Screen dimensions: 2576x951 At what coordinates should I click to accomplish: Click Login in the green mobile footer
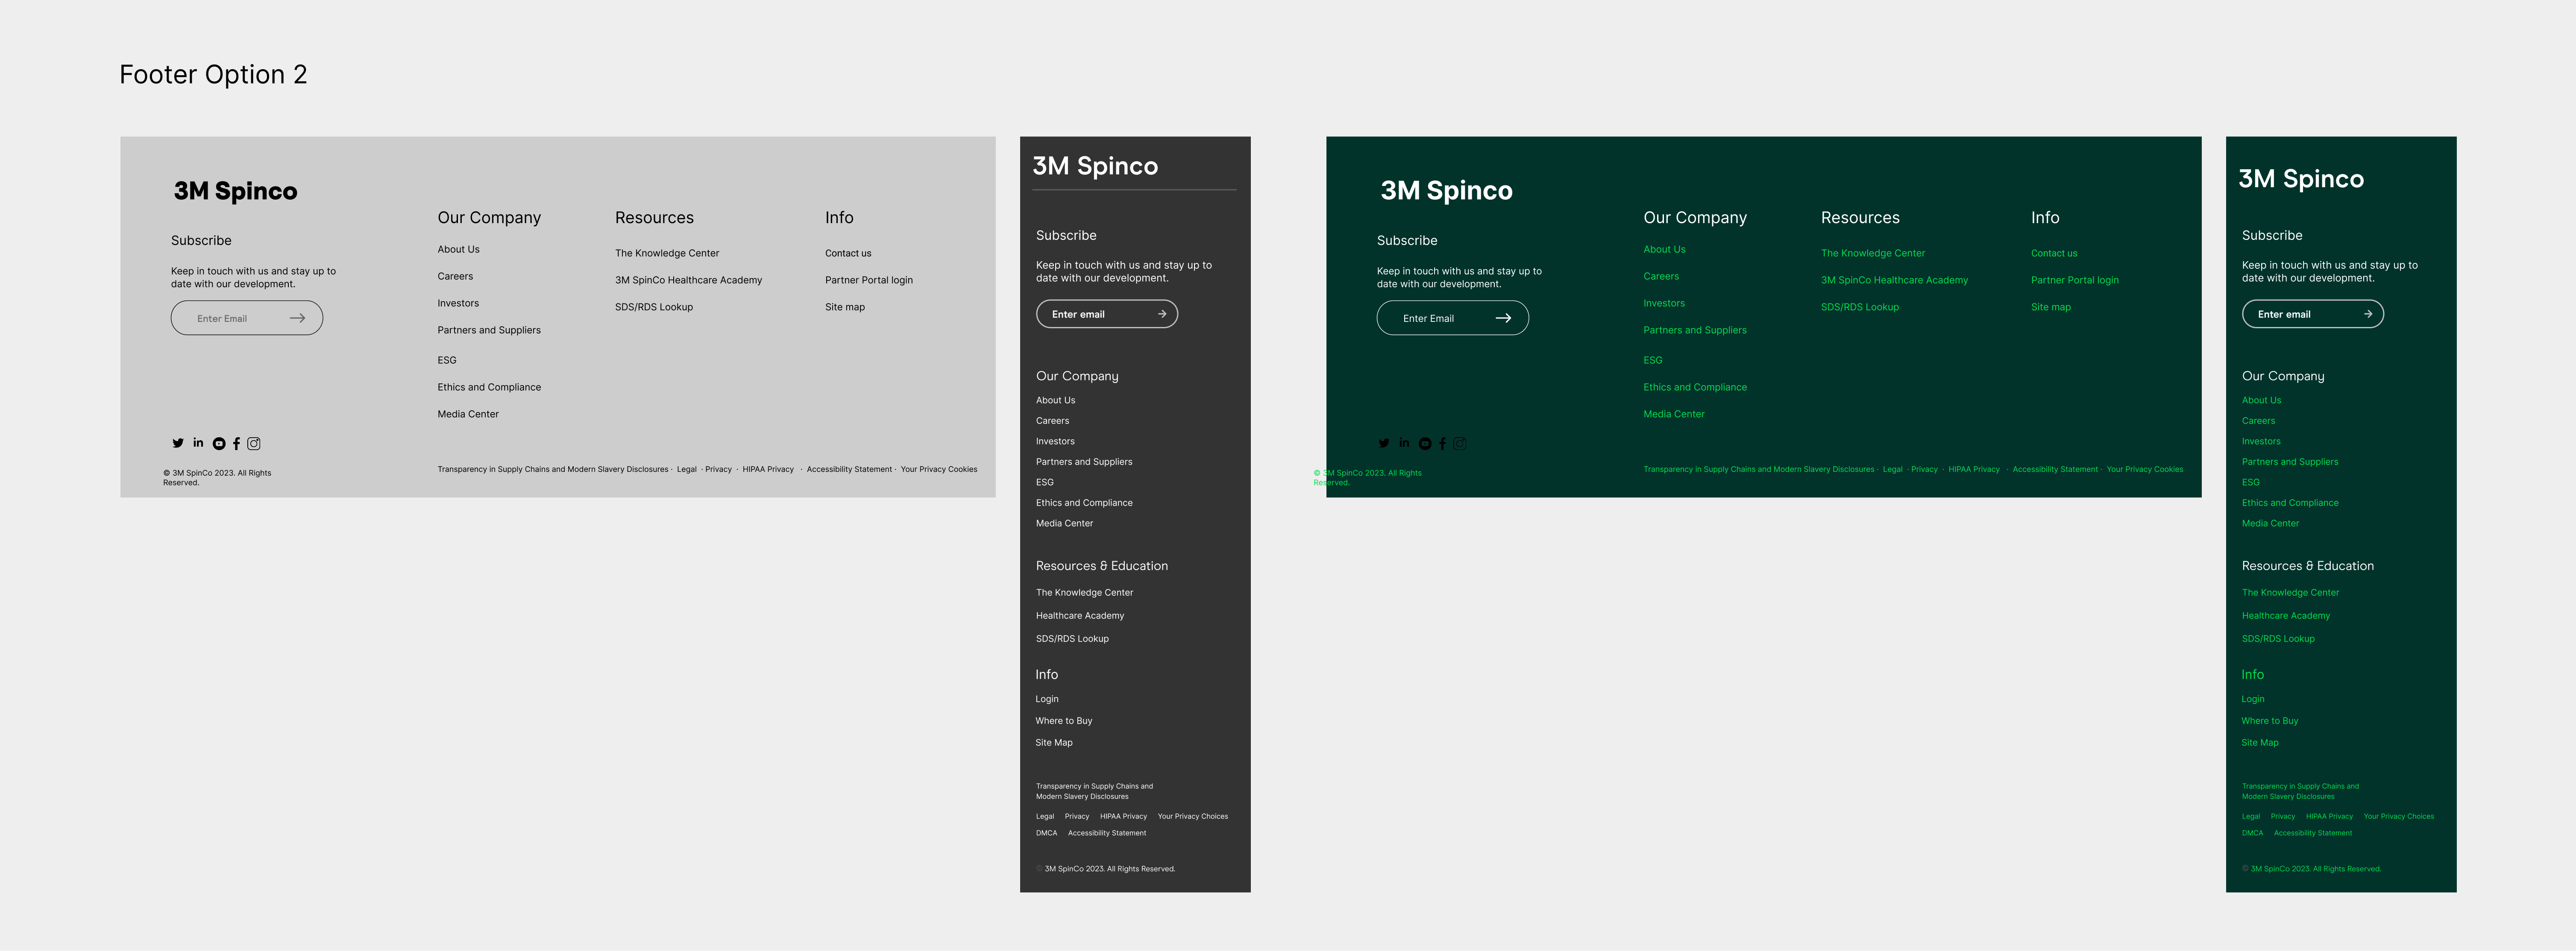(x=2253, y=699)
